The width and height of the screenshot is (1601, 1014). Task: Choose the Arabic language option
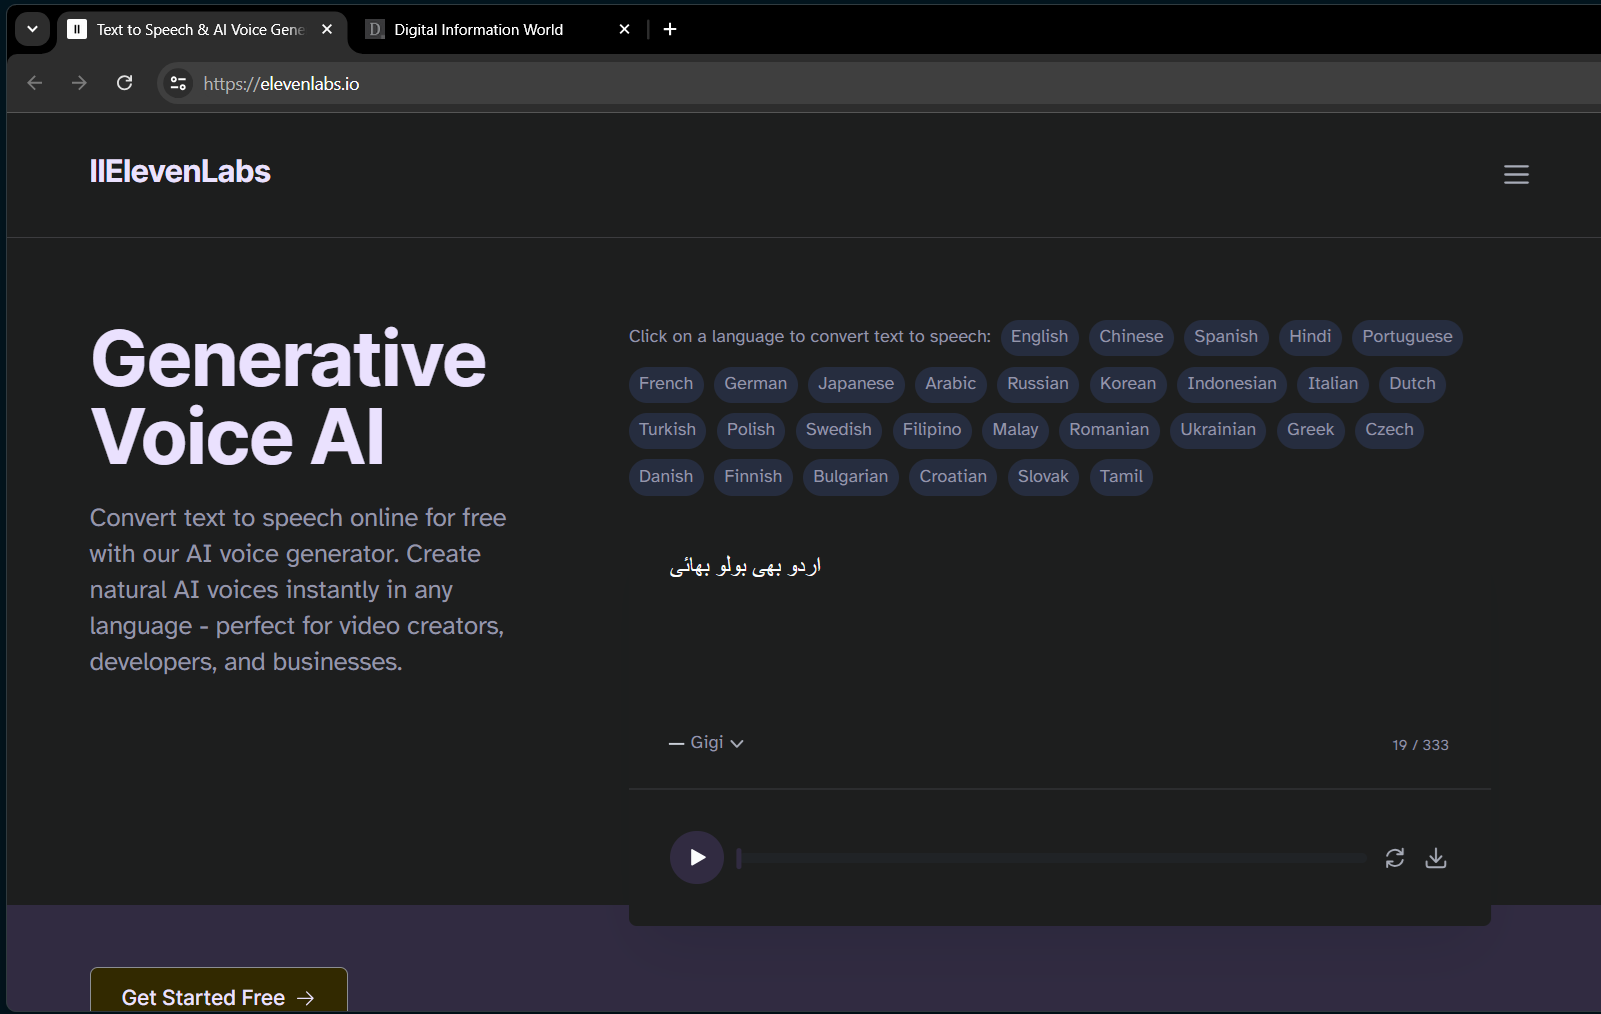[x=950, y=384]
